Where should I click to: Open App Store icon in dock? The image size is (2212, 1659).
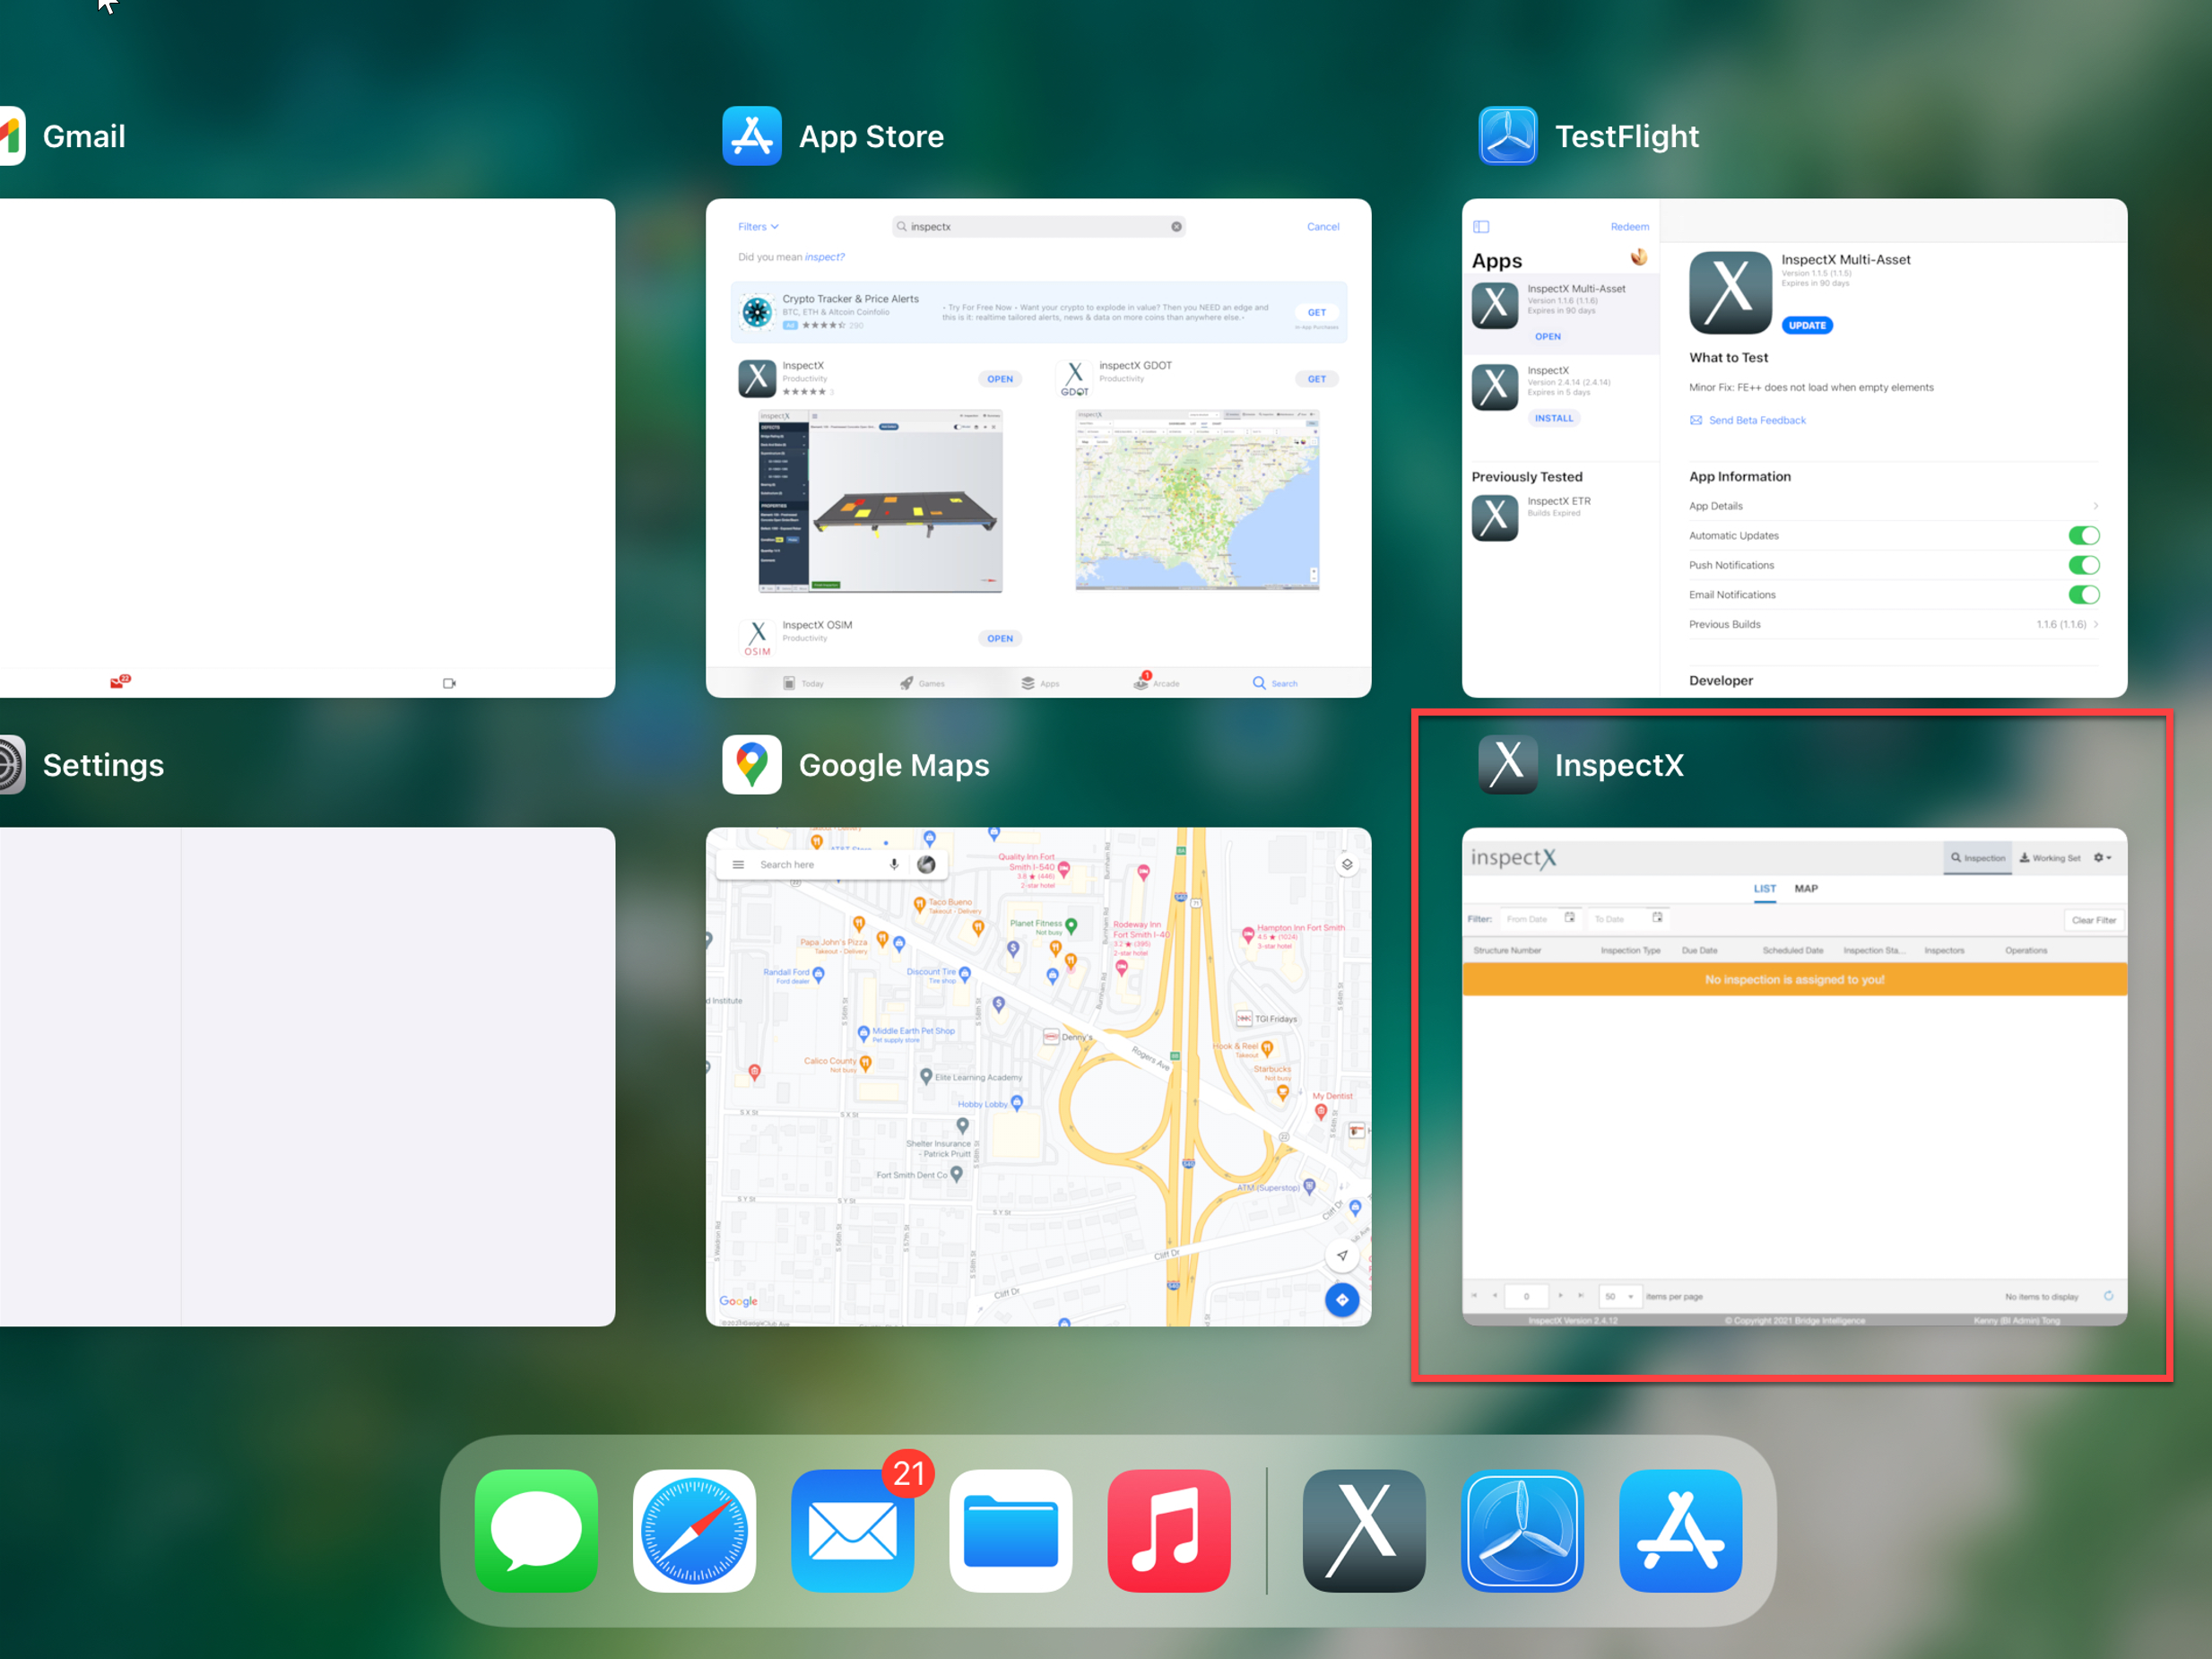pos(1680,1530)
